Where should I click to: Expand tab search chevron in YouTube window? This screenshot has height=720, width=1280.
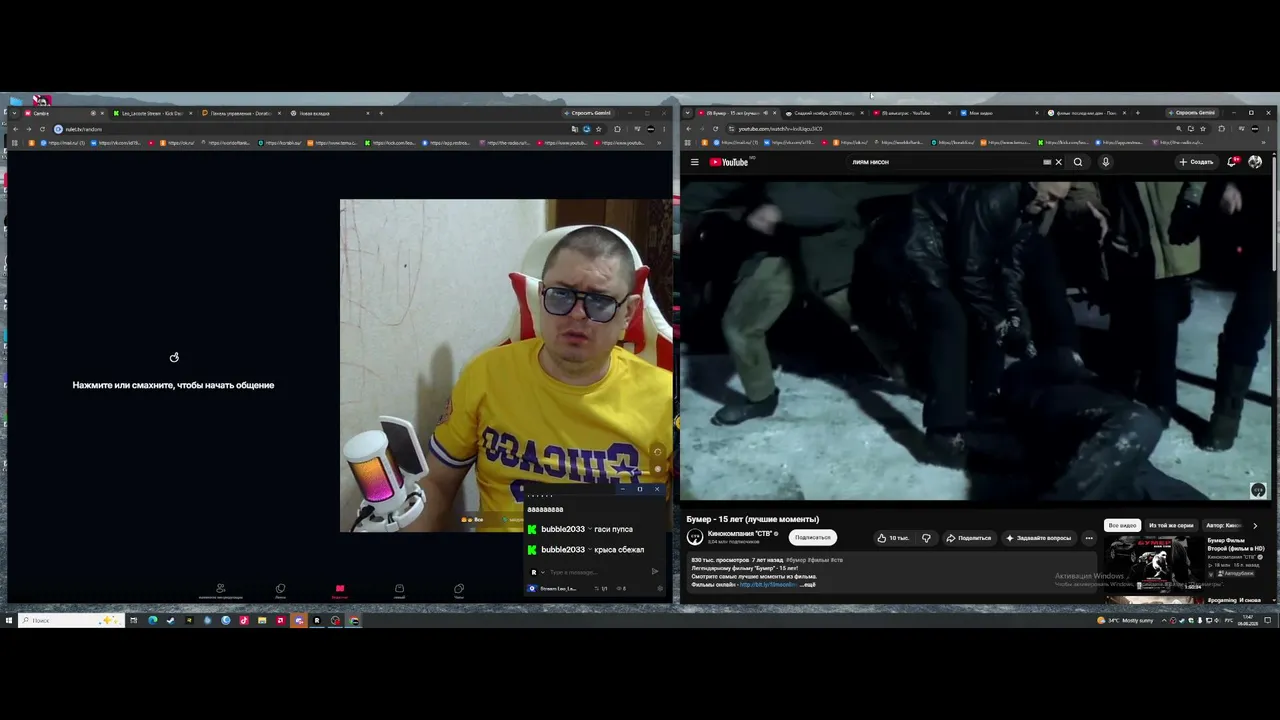click(x=687, y=113)
